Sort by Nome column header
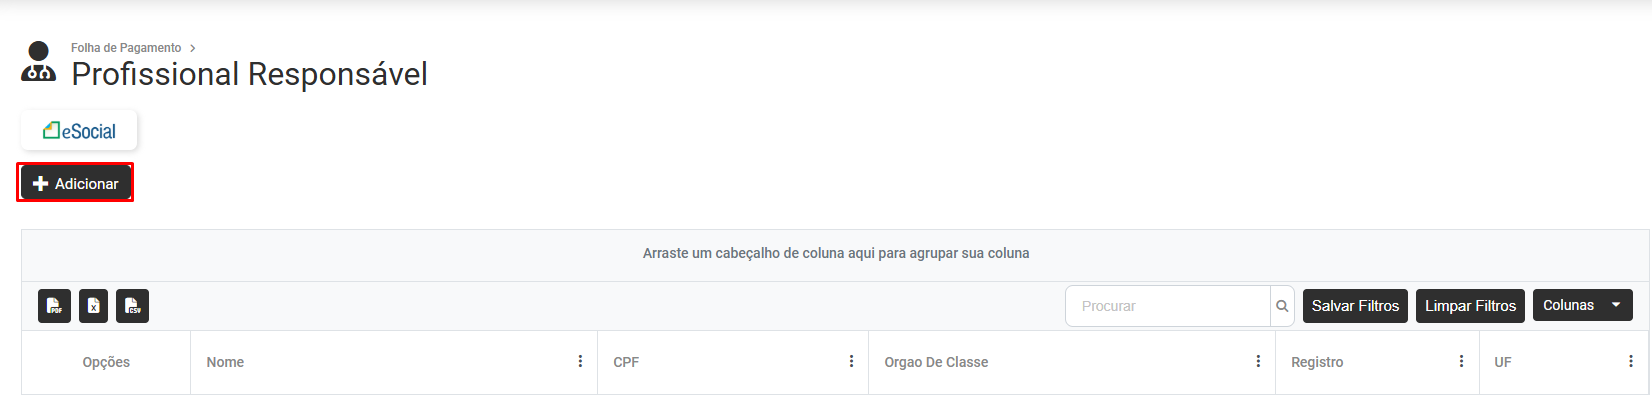The width and height of the screenshot is (1652, 395). coord(225,362)
